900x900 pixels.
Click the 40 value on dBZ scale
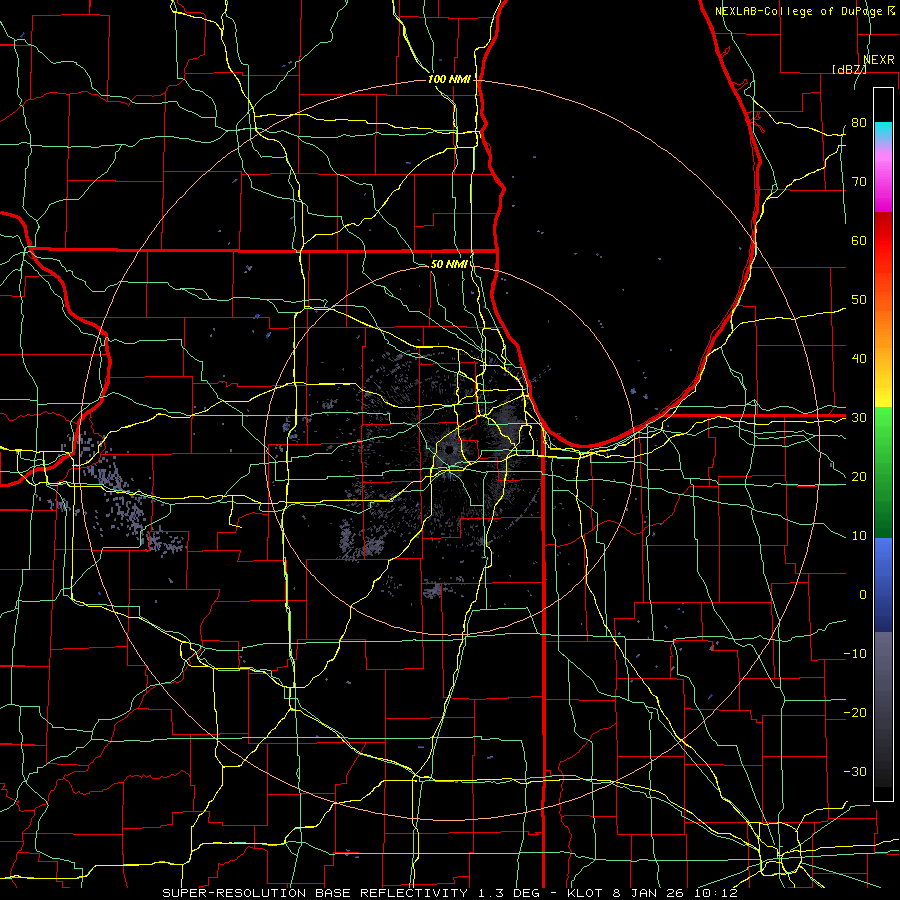[859, 359]
